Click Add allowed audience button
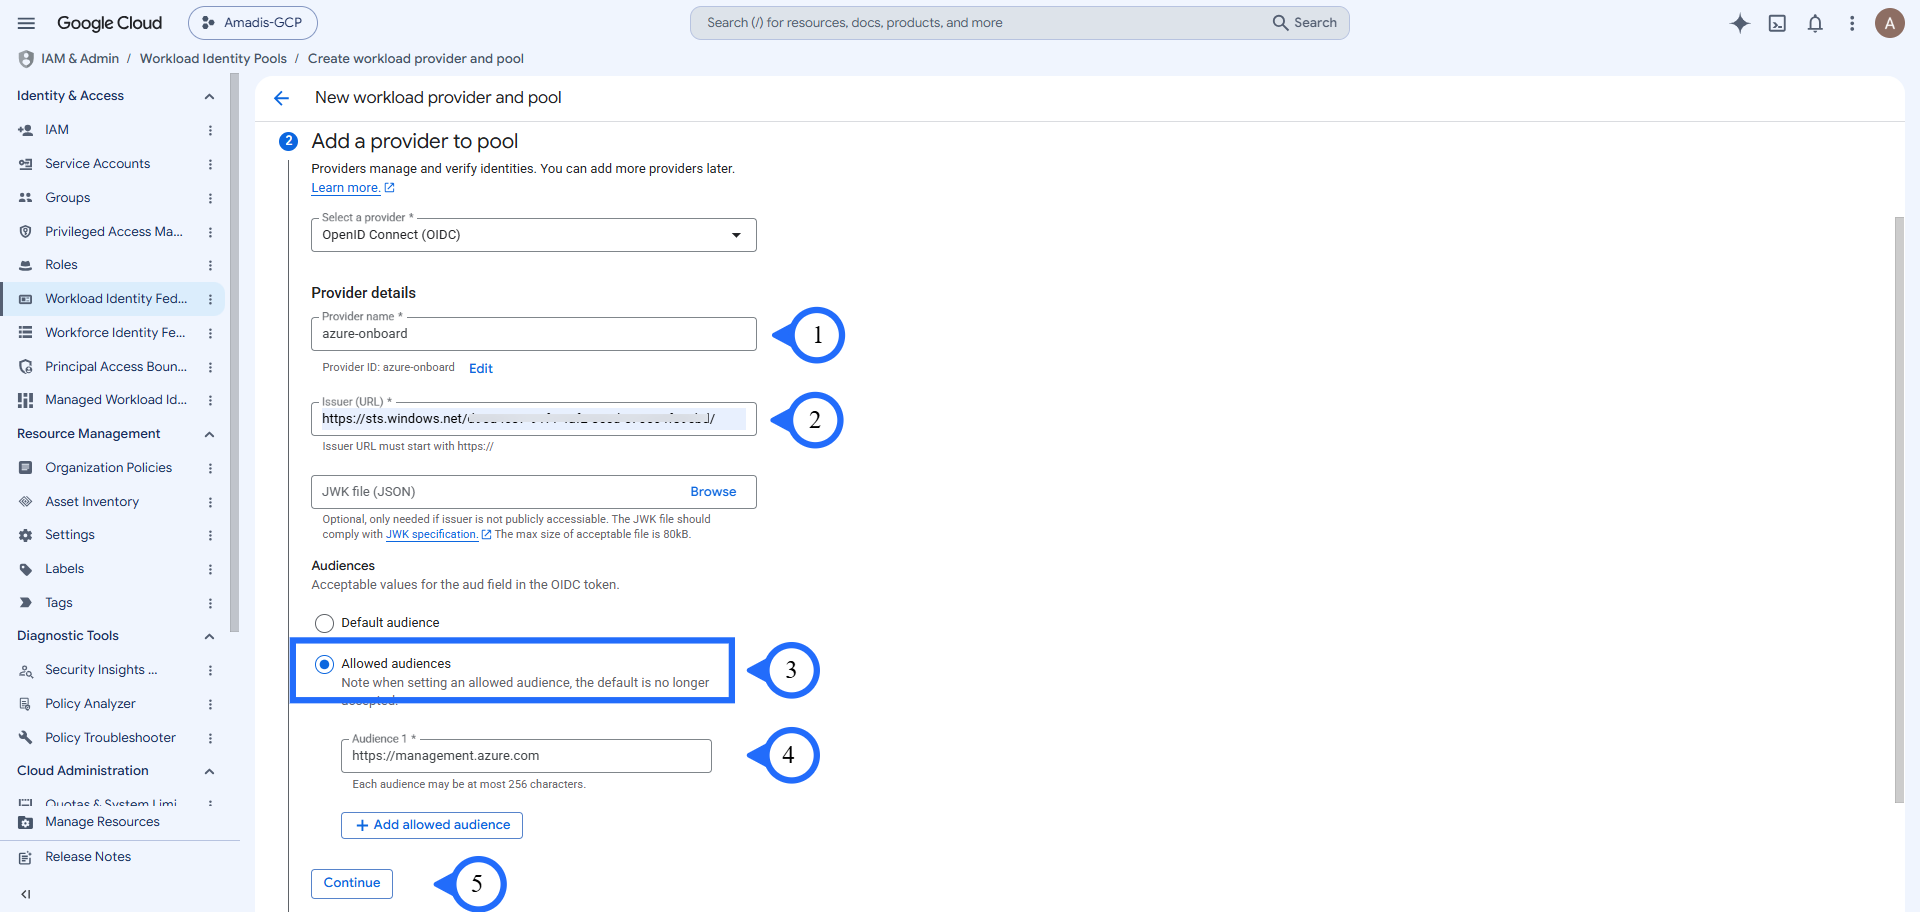This screenshot has height=912, width=1920. point(432,825)
